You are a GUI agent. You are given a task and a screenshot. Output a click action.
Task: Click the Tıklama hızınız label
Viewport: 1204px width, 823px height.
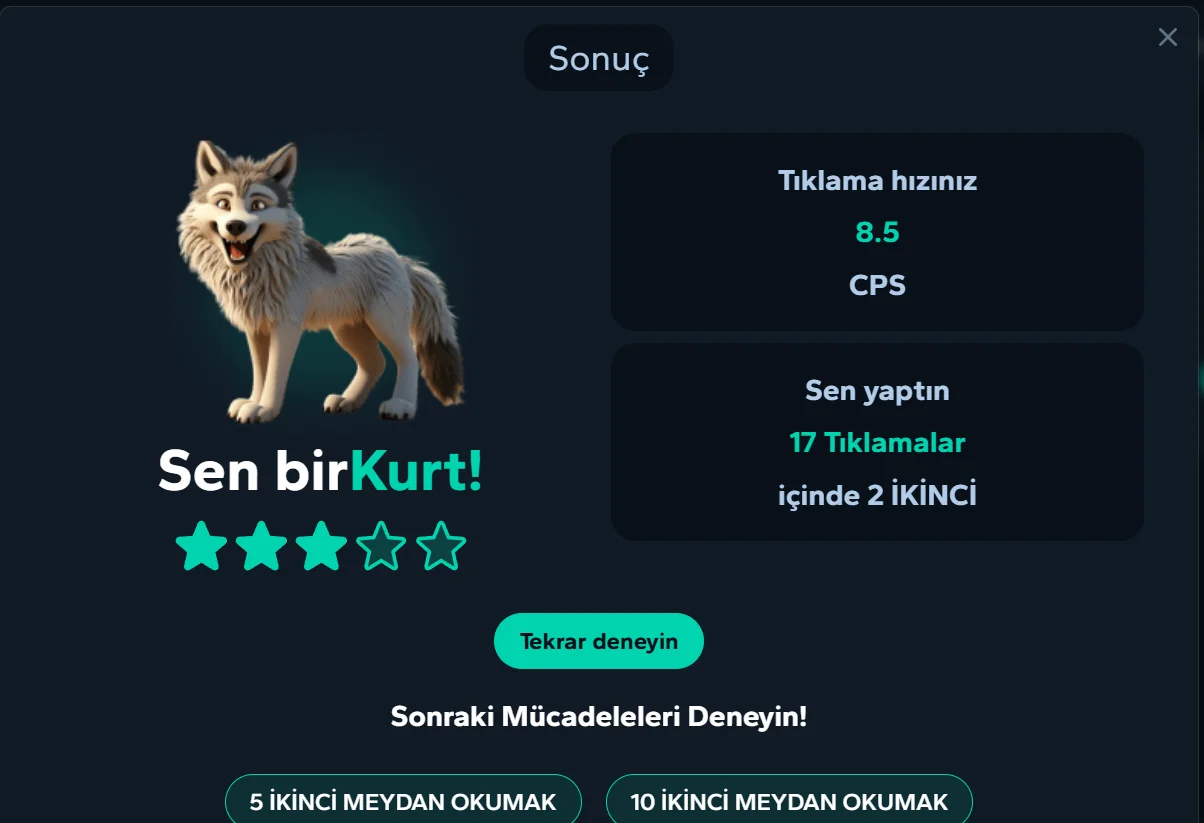tap(877, 181)
